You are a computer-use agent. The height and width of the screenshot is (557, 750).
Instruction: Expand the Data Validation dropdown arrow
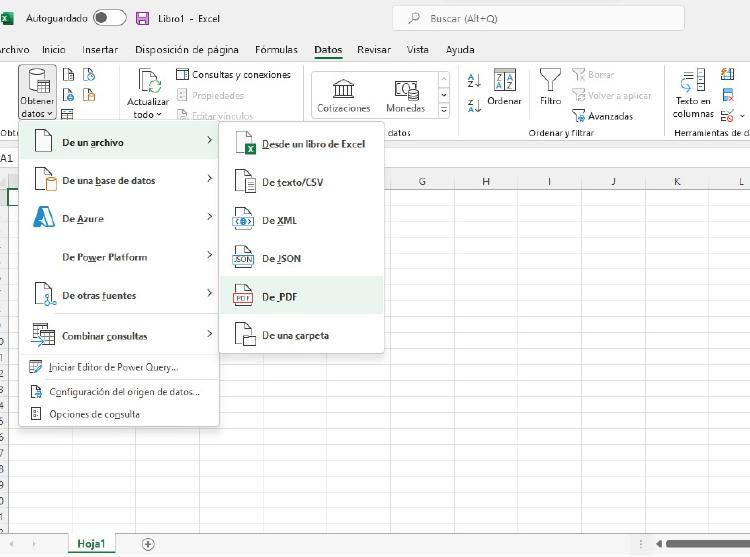[x=742, y=116]
